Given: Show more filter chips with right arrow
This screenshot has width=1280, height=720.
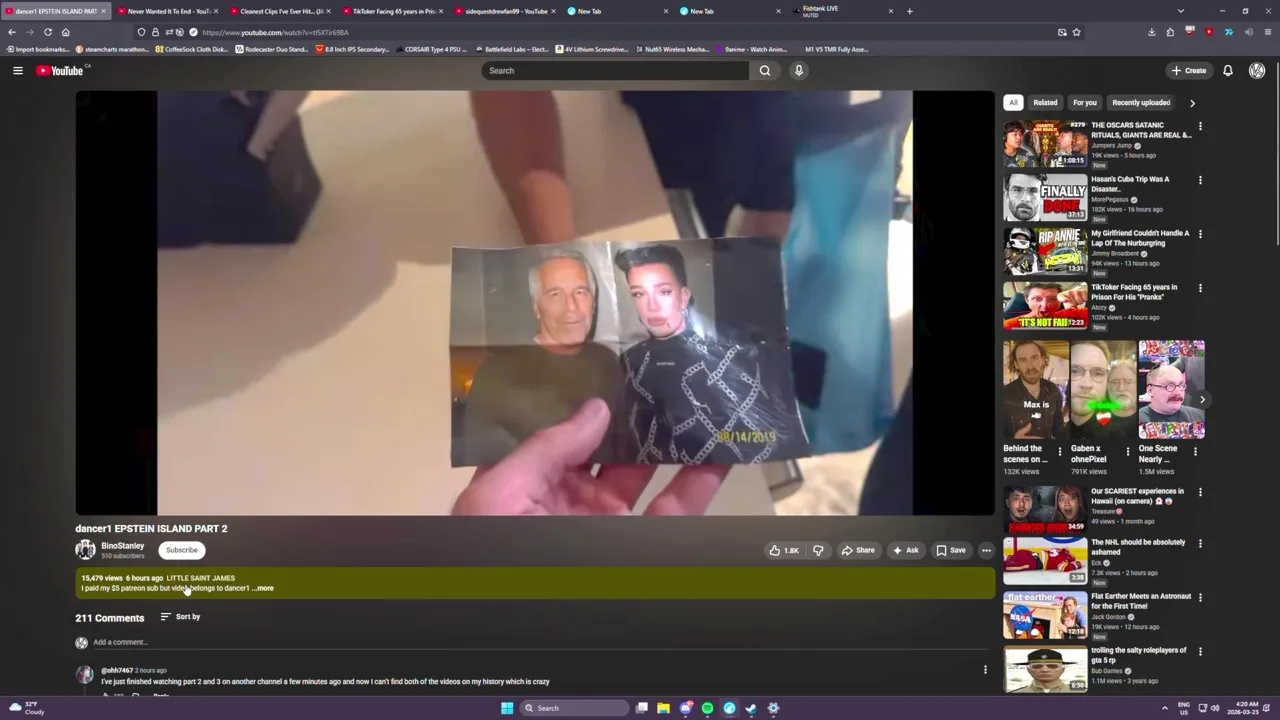Looking at the screenshot, I should (x=1192, y=102).
